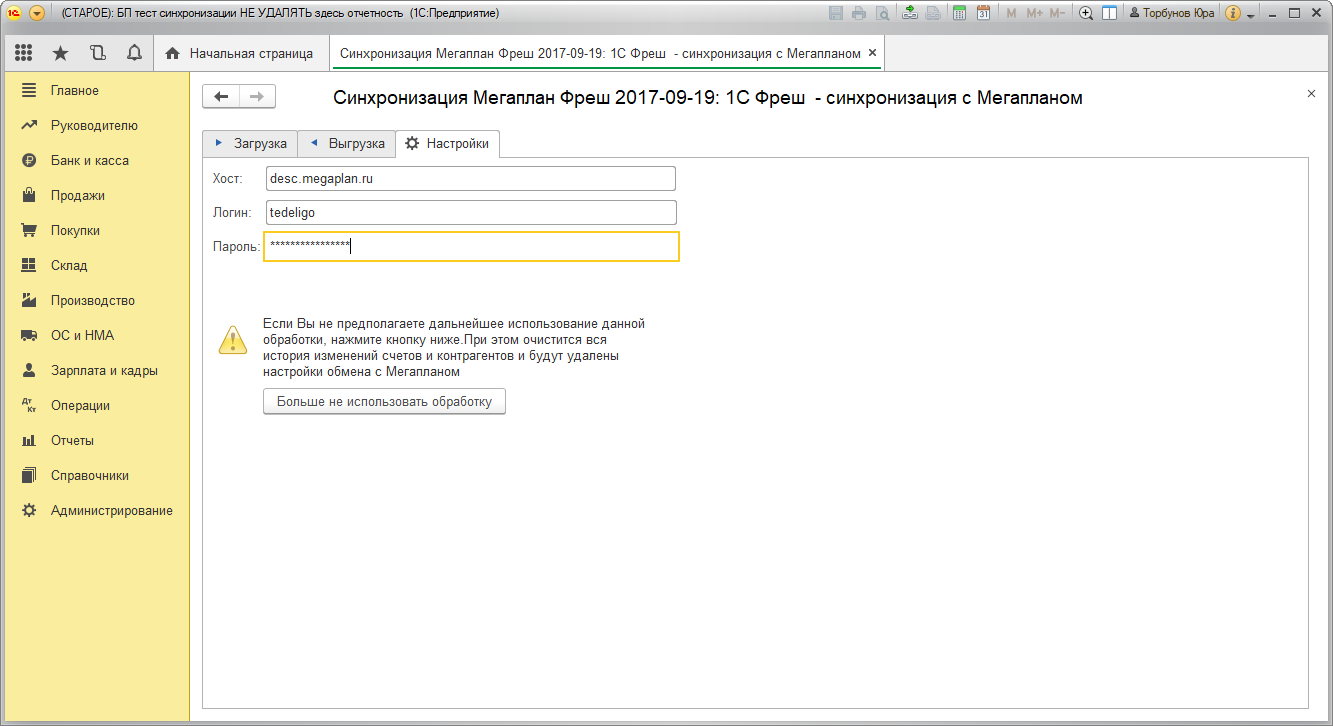Open Favorites star icon
The height and width of the screenshot is (726, 1333).
point(60,53)
